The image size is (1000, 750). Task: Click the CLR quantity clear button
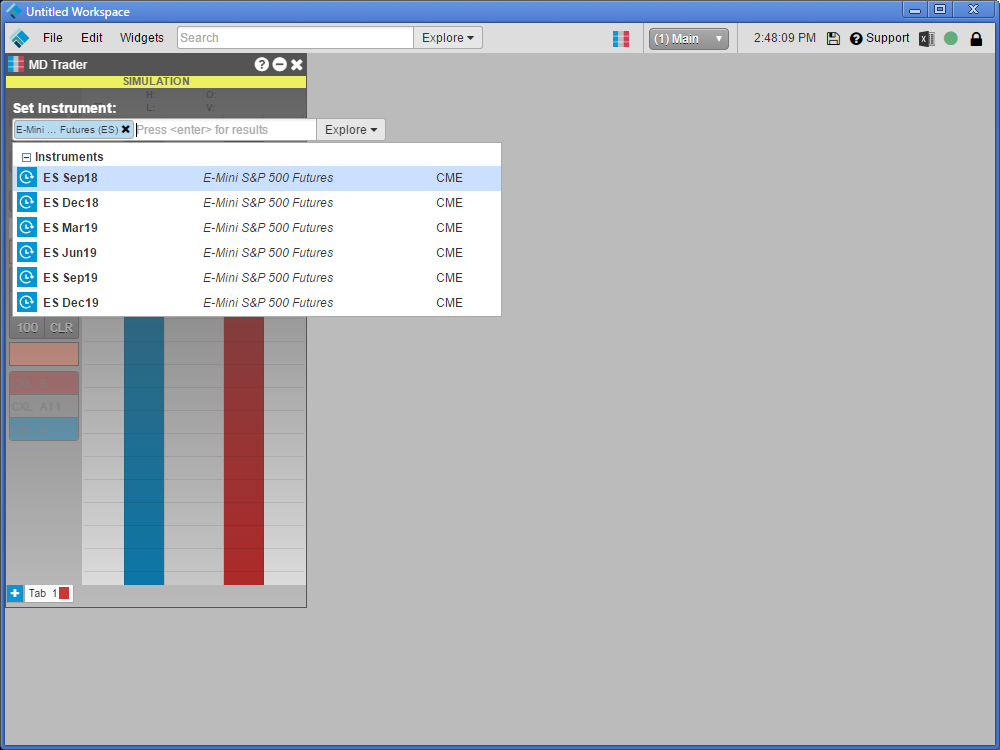pos(61,328)
